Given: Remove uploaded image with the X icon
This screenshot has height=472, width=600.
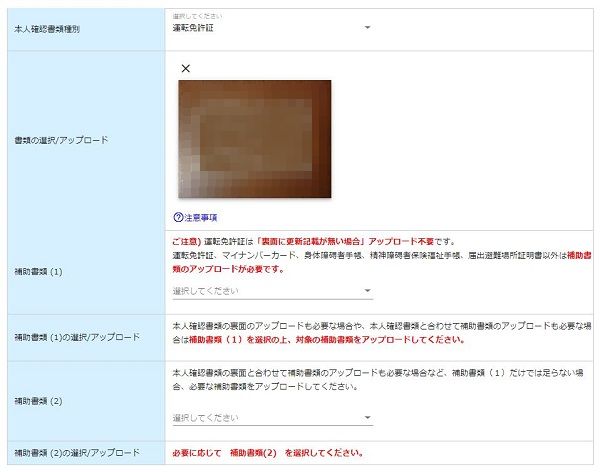Looking at the screenshot, I should (x=186, y=69).
